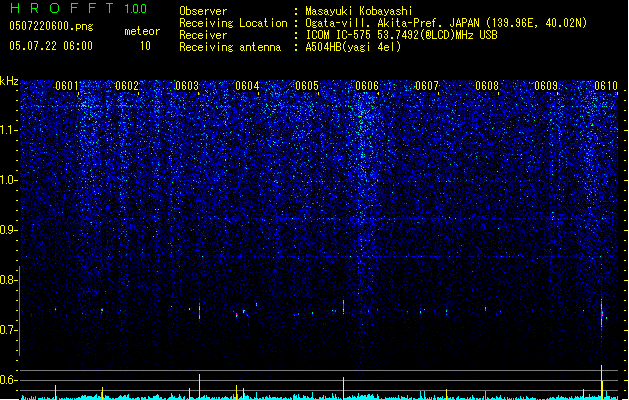
Task: Click the ICOM IC-575 receiver text
Action: coord(401,35)
